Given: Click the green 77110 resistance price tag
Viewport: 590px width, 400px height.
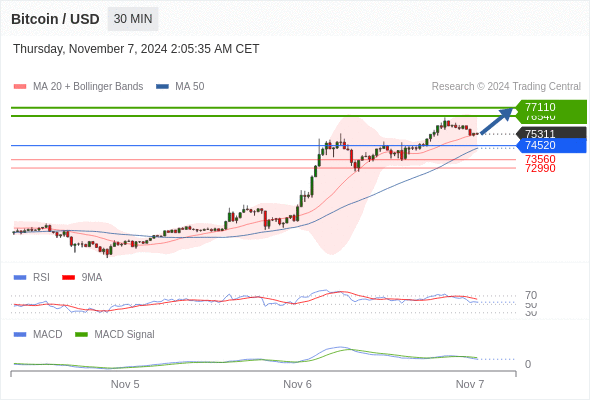Looking at the screenshot, I should (x=551, y=107).
